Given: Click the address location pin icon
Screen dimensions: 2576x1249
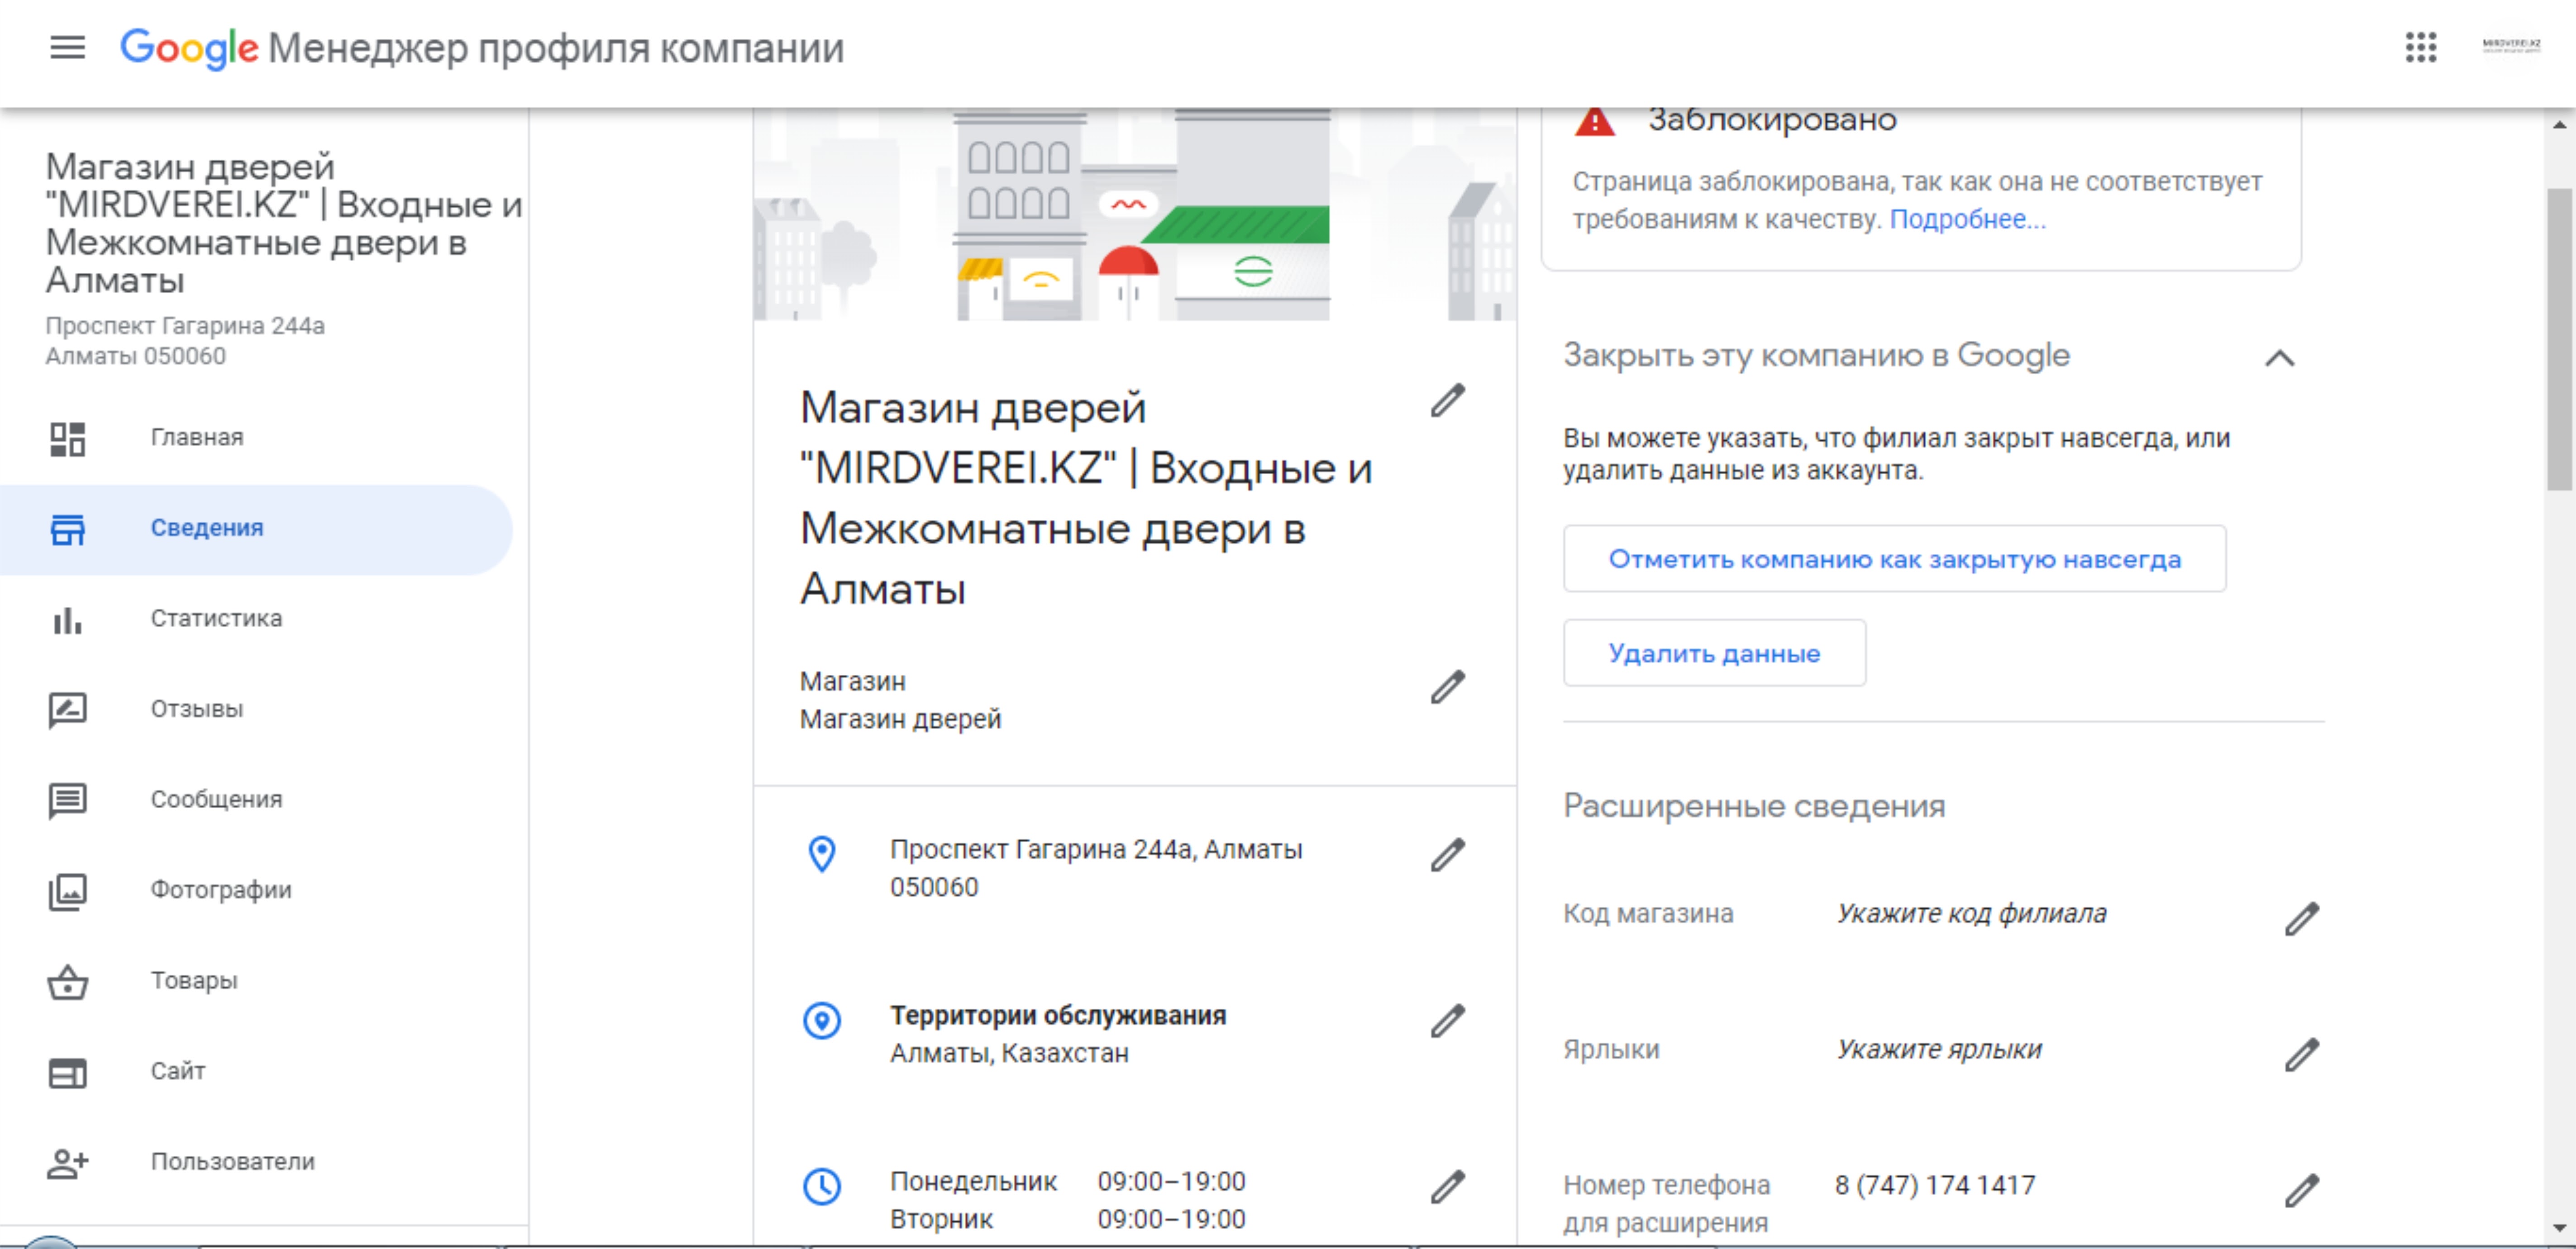Looking at the screenshot, I should click(x=821, y=854).
